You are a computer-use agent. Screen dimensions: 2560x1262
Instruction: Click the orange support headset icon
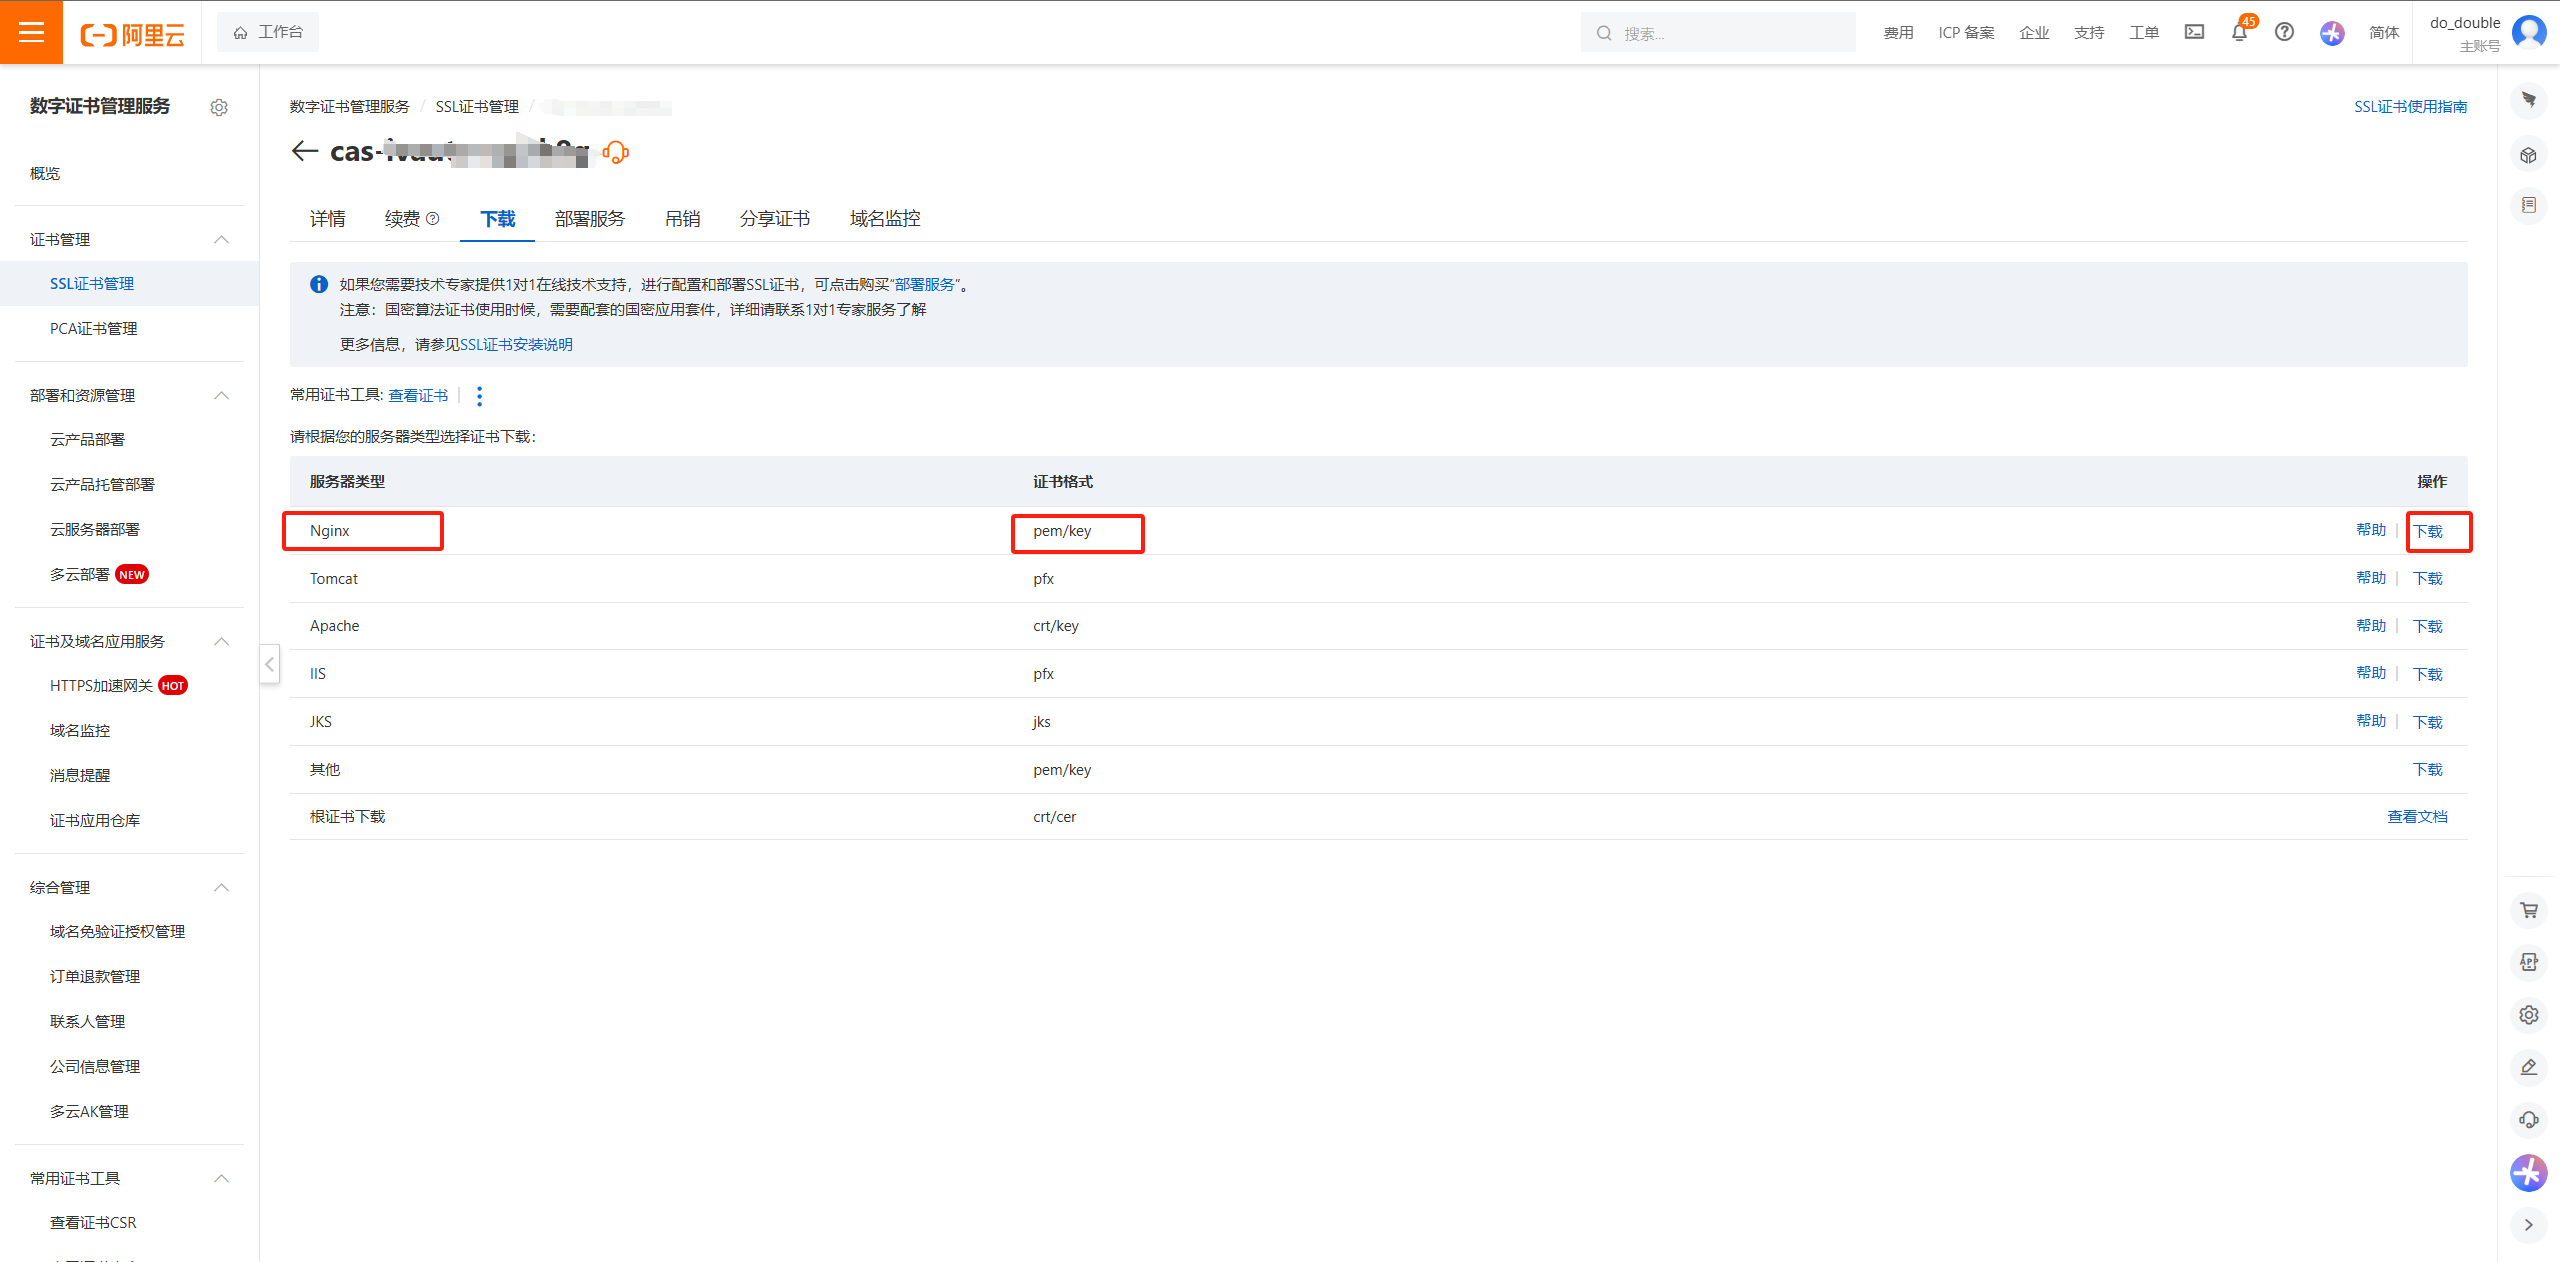(x=616, y=152)
